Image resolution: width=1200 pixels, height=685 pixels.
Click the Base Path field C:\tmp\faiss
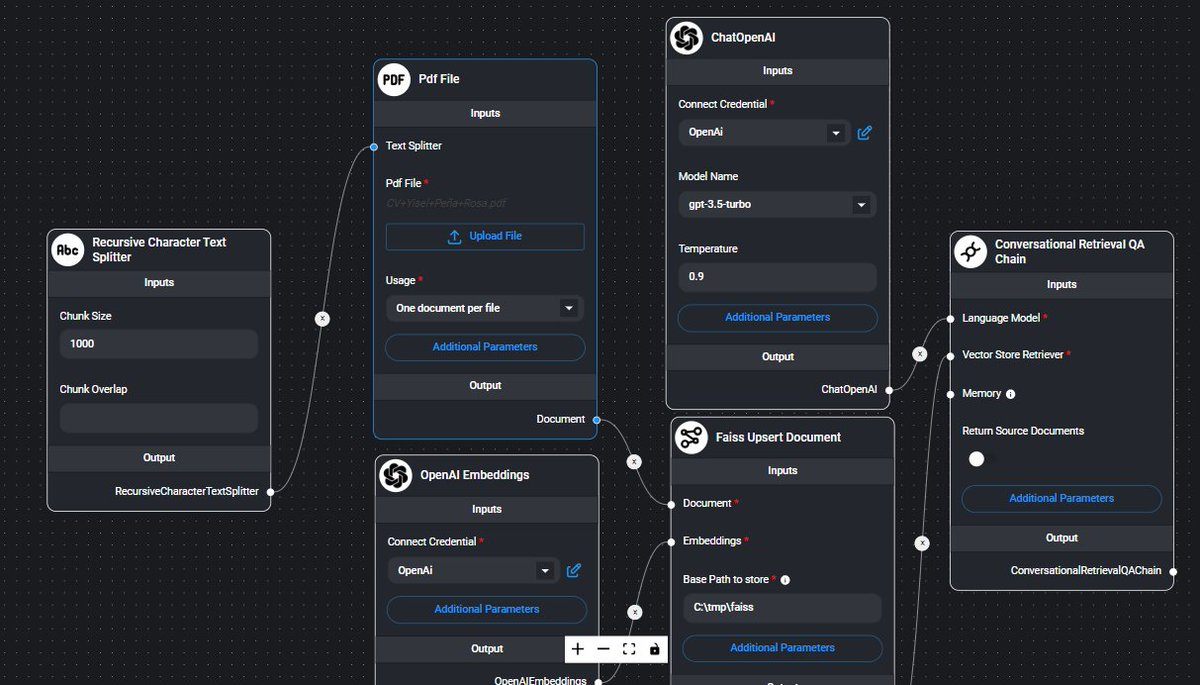pyautogui.click(x=782, y=608)
